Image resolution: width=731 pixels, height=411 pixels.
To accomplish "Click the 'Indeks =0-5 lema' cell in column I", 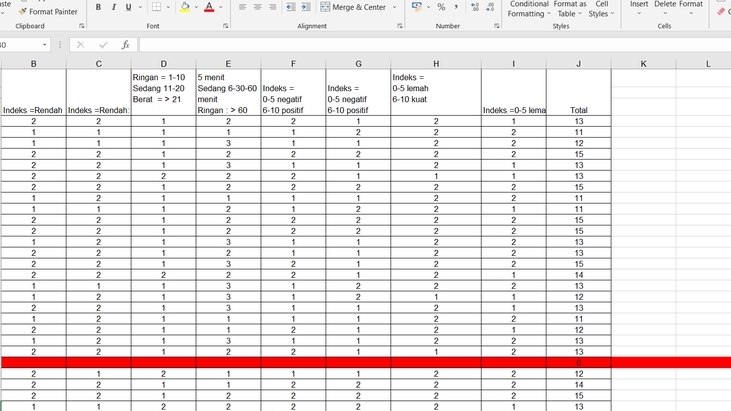I will (x=514, y=92).
